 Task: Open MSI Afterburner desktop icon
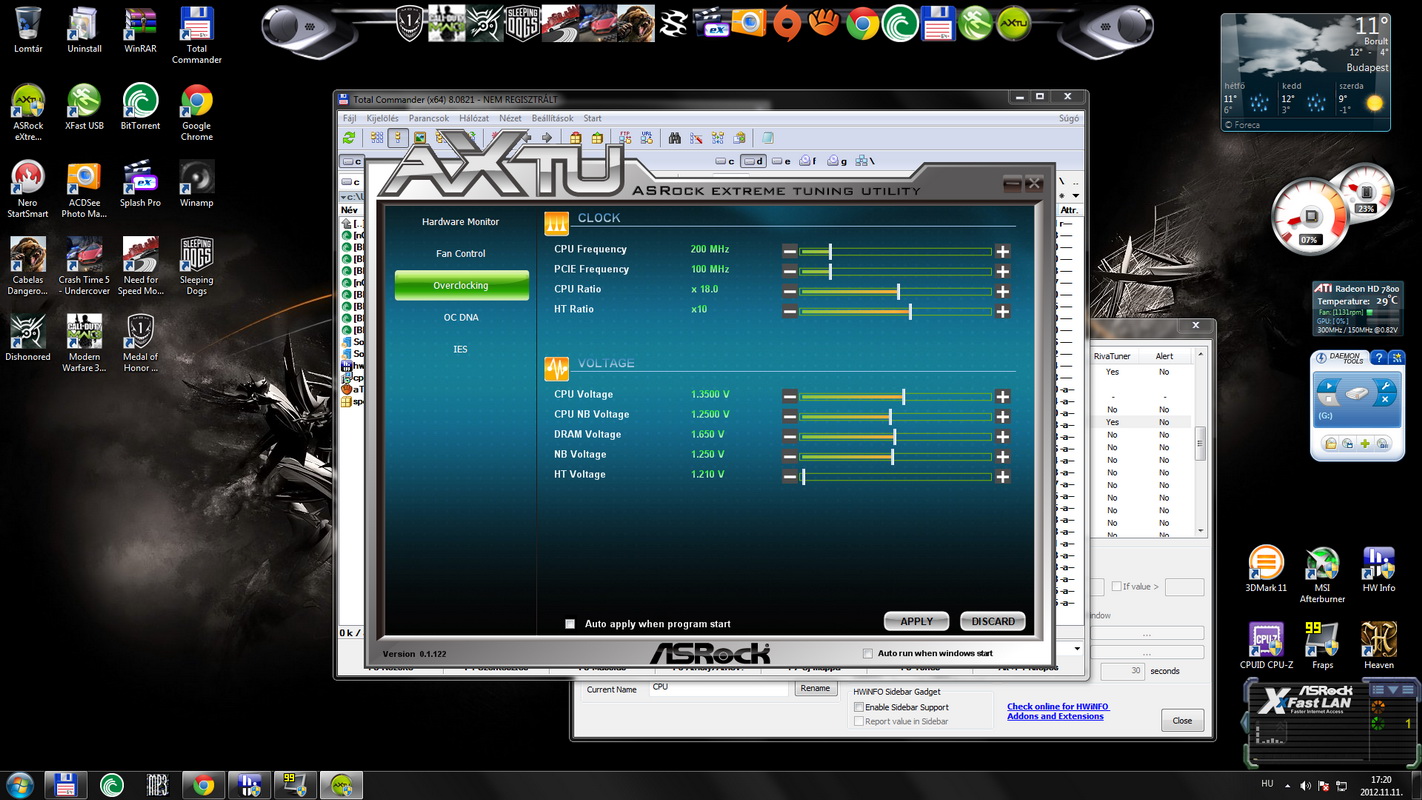tap(1322, 575)
